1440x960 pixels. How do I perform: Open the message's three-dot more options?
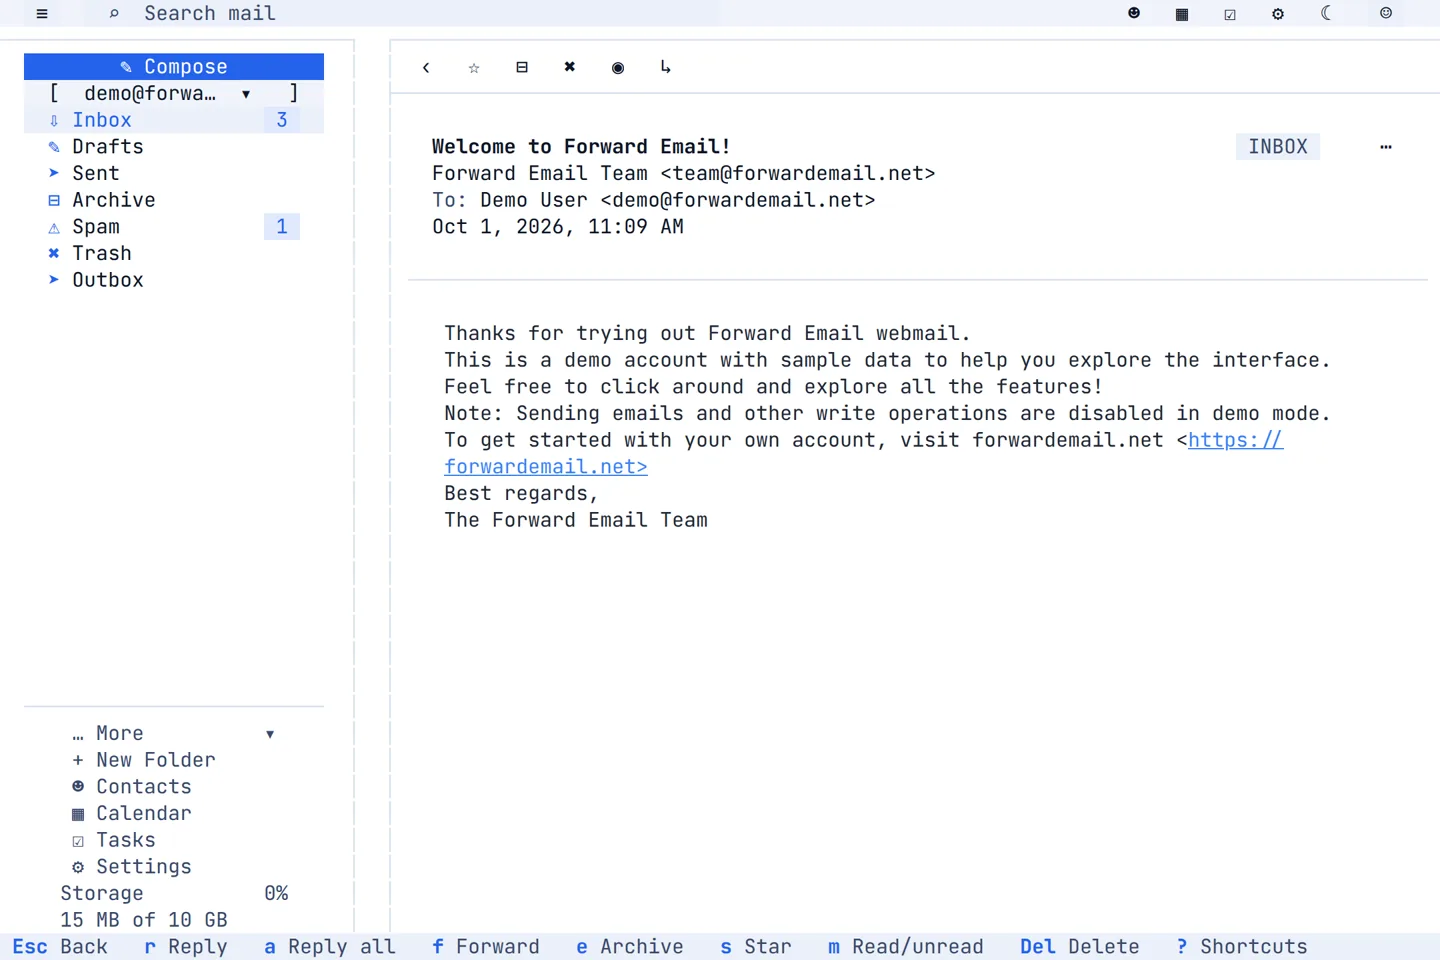(1386, 147)
